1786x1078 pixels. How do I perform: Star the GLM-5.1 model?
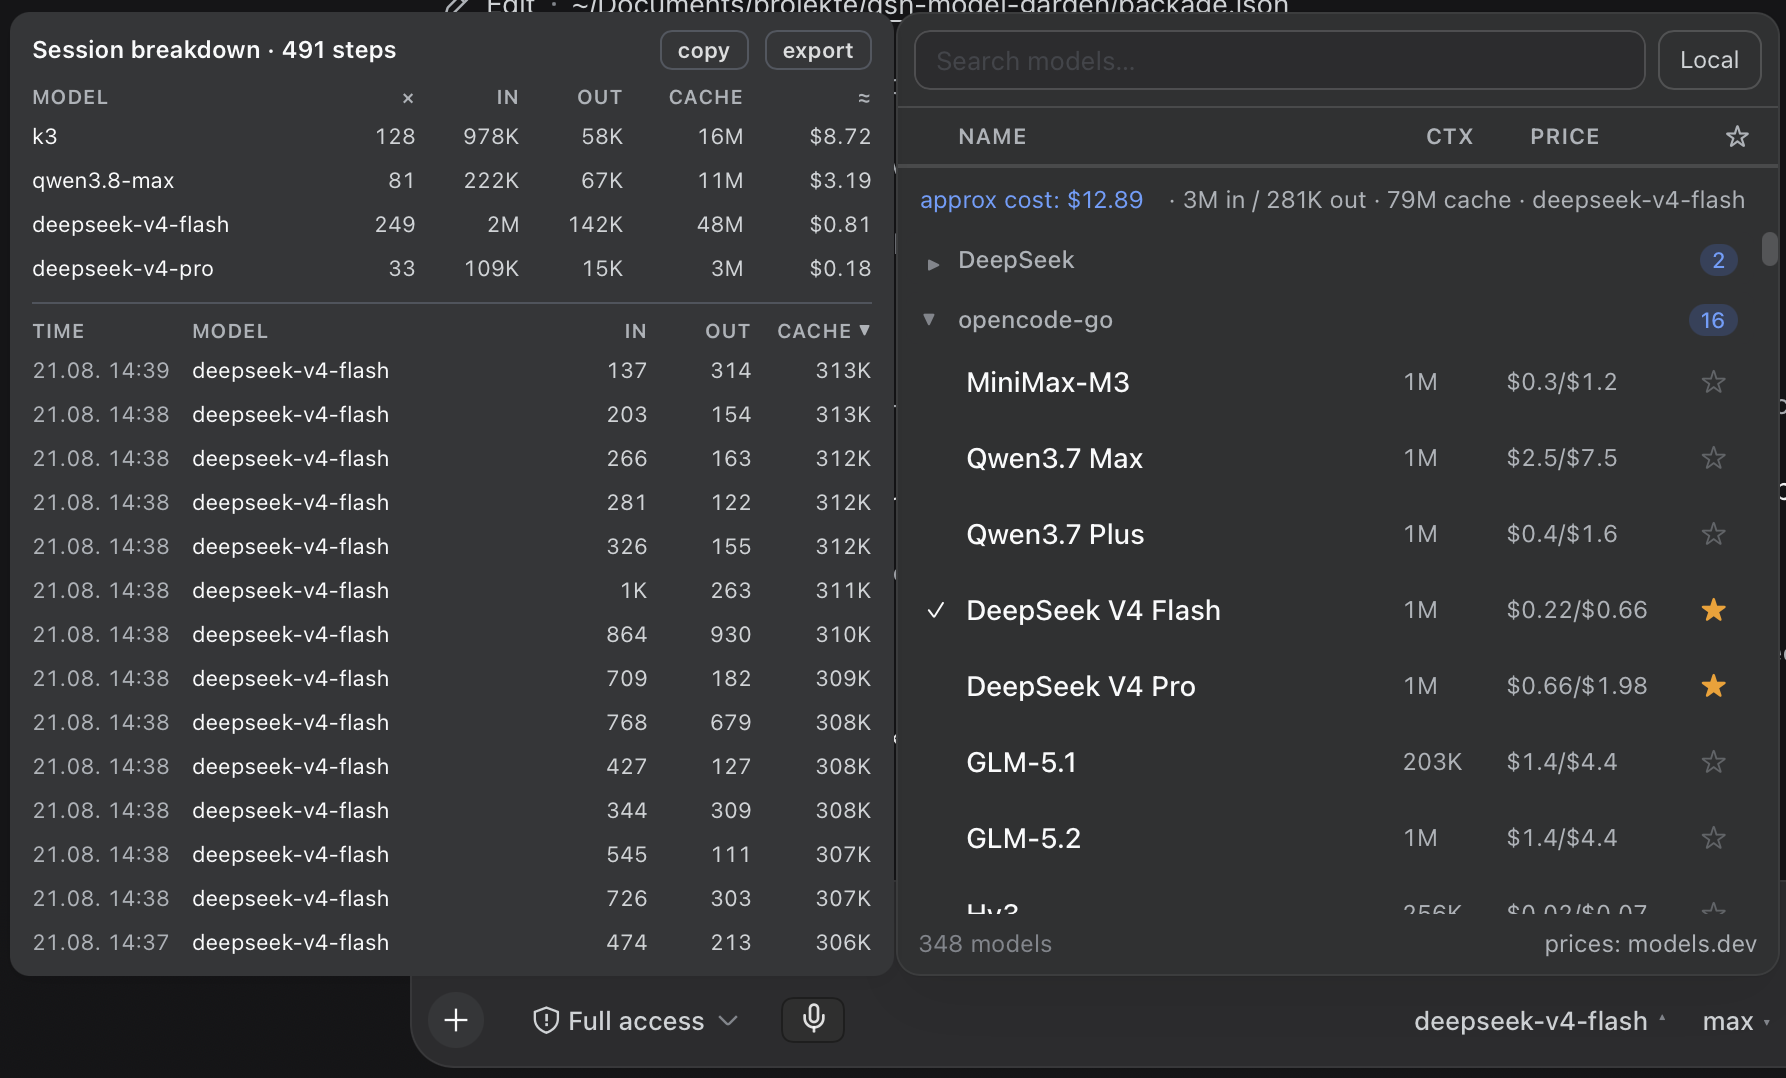[1713, 762]
